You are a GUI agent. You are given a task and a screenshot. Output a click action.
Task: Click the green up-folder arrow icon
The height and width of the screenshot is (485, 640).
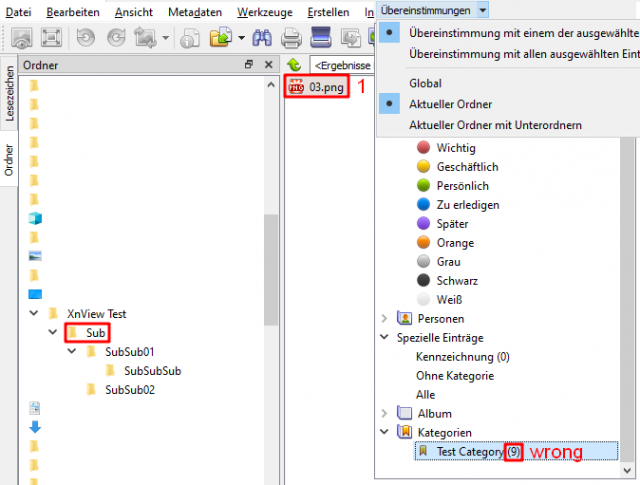(294, 65)
